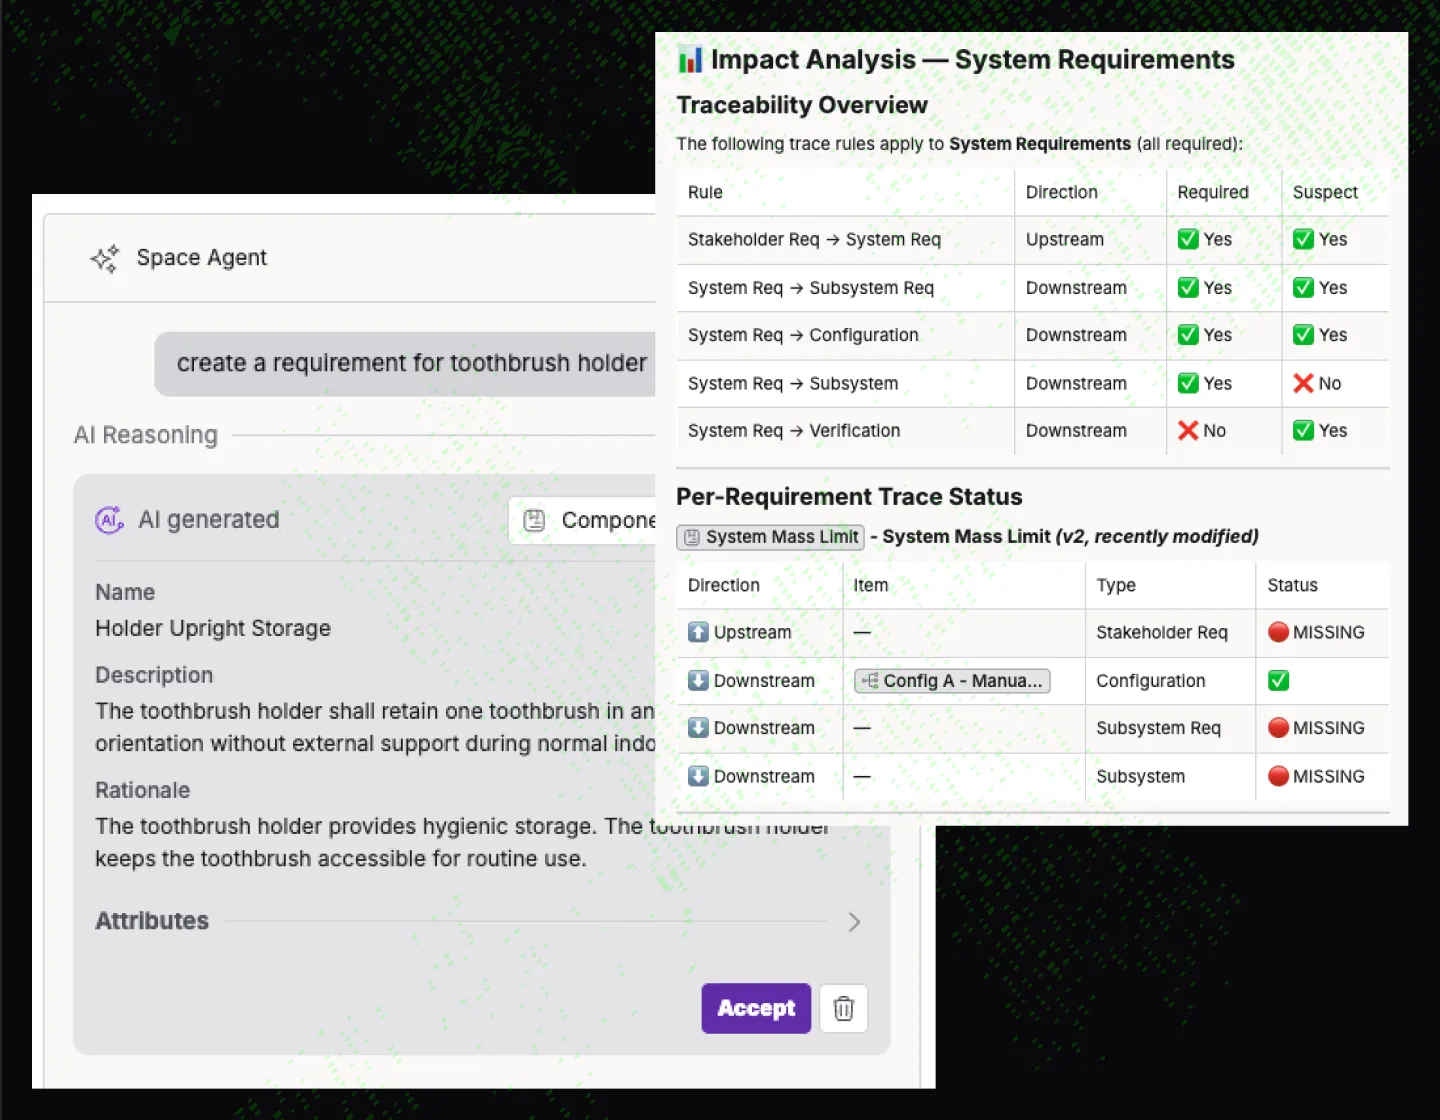Viewport: 1440px width, 1120px height.
Task: Click the Downstream arrow icon in Subsystem Req row
Action: click(698, 728)
